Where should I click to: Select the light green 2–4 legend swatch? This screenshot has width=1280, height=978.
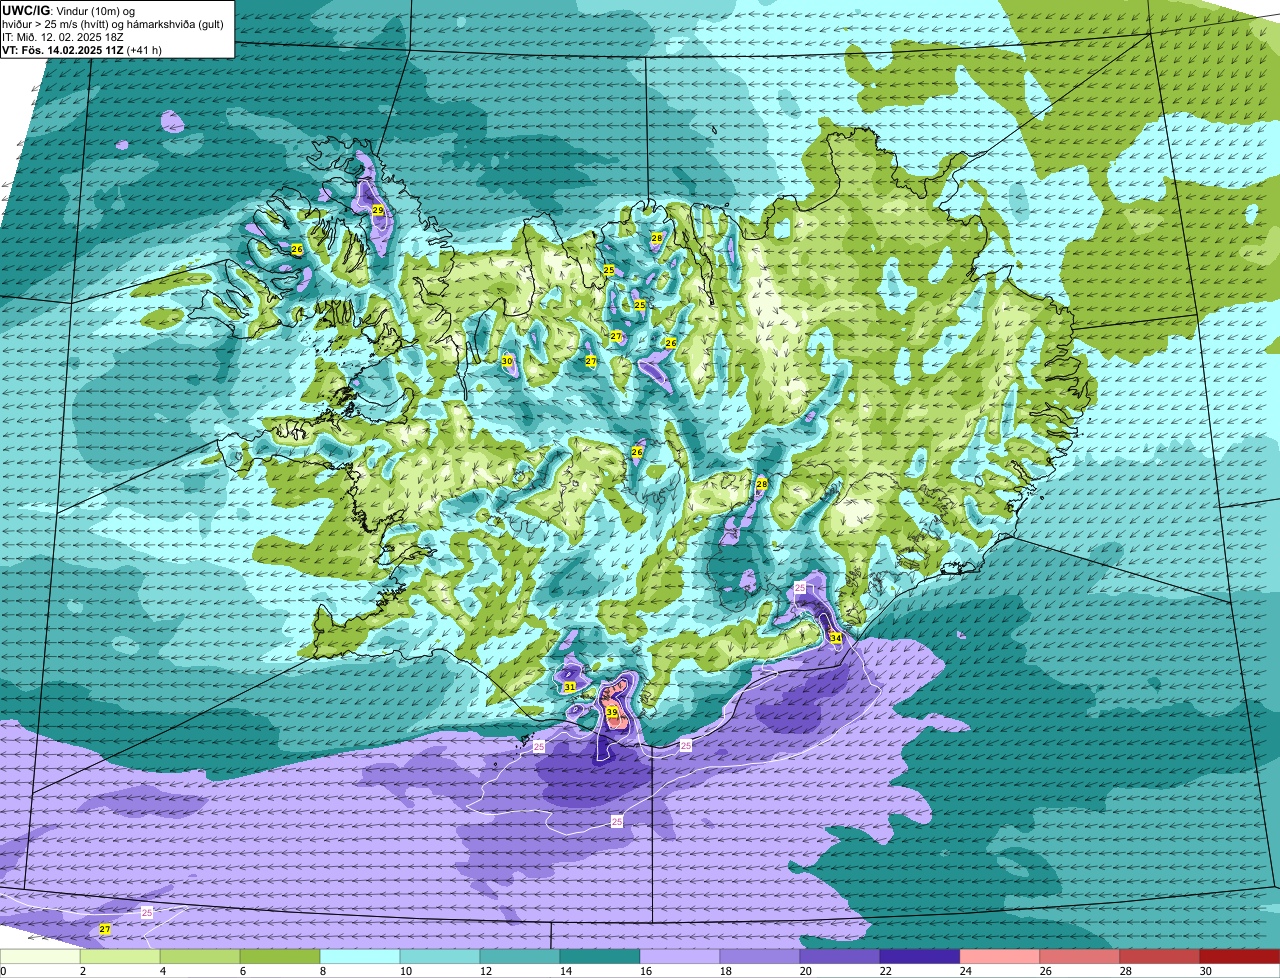pos(120,957)
